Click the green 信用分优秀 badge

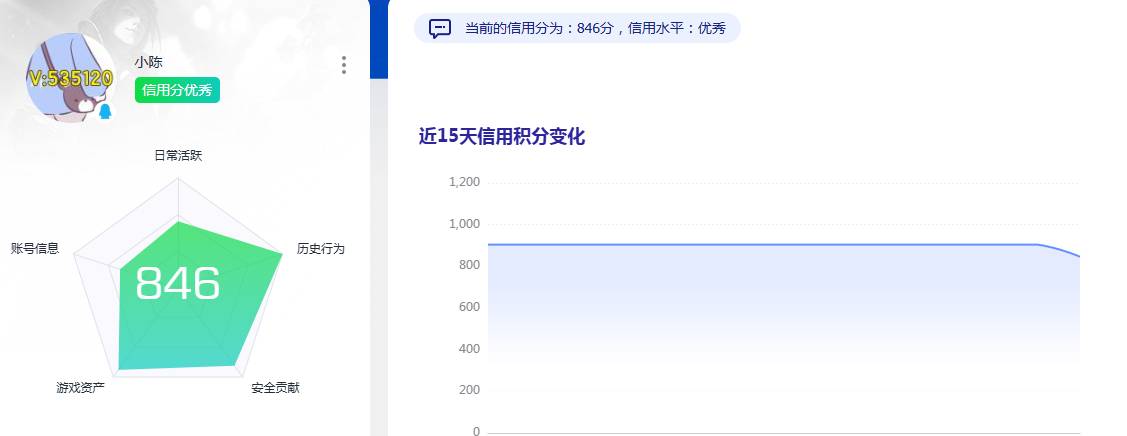click(x=177, y=90)
